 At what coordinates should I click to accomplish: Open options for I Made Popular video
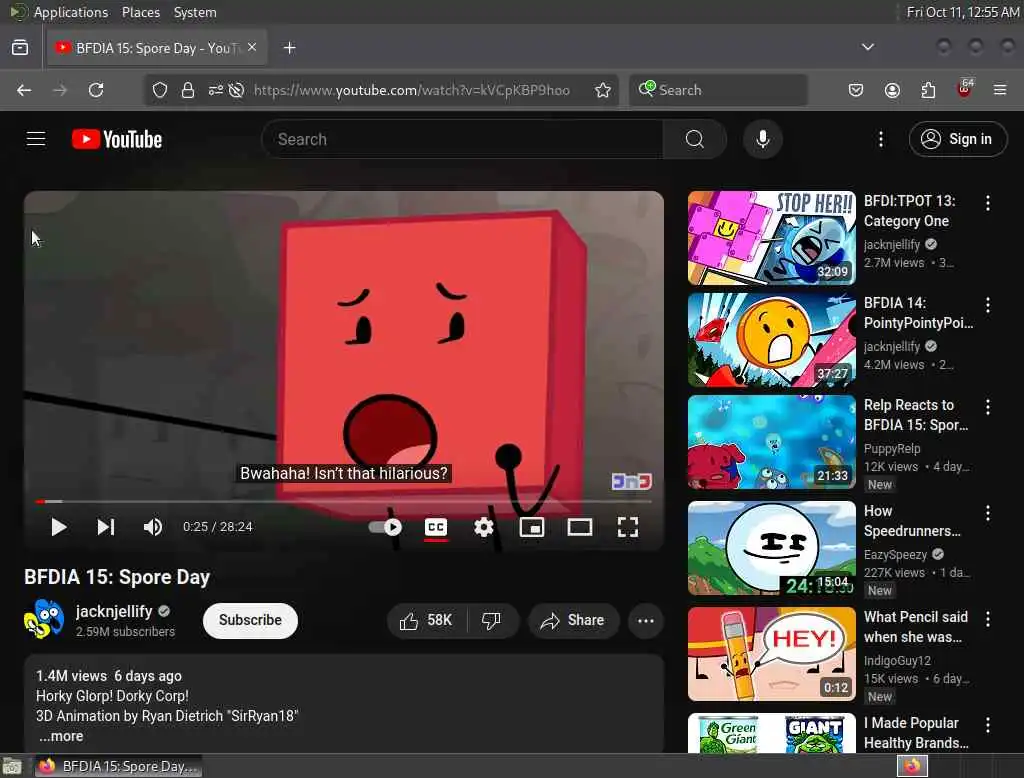(x=987, y=724)
